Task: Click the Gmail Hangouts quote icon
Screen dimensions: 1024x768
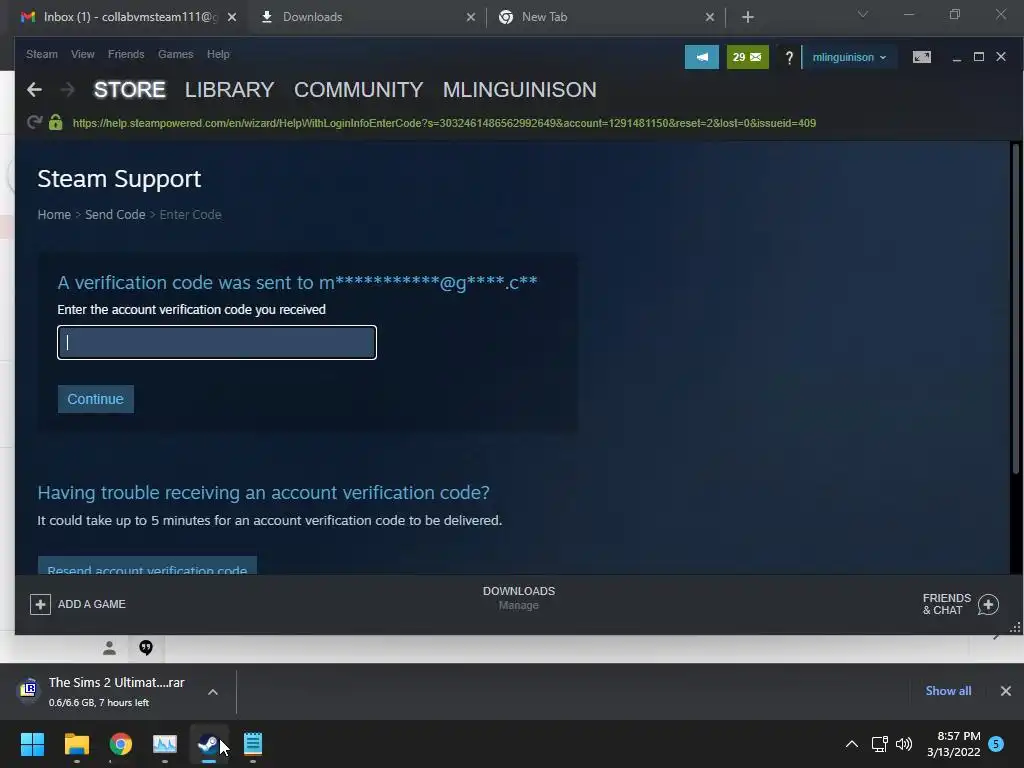Action: (146, 647)
